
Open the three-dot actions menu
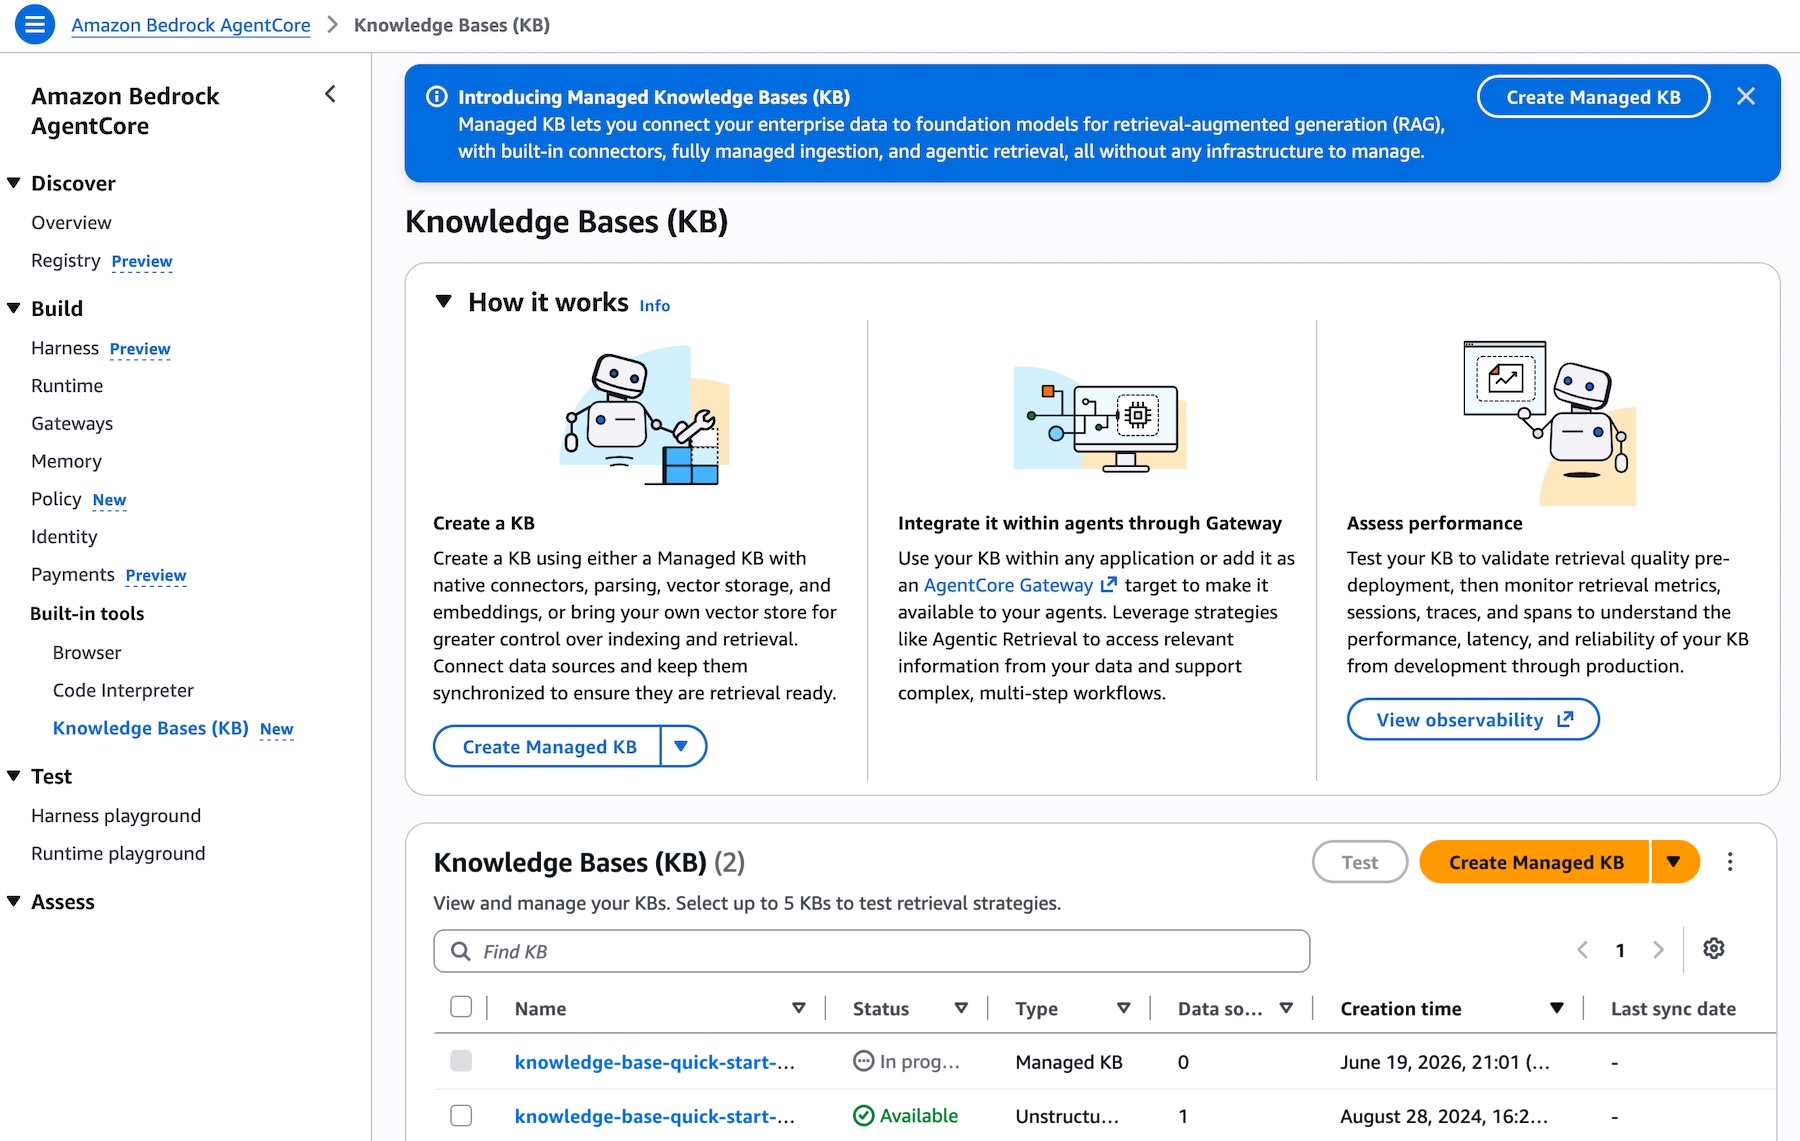1730,862
